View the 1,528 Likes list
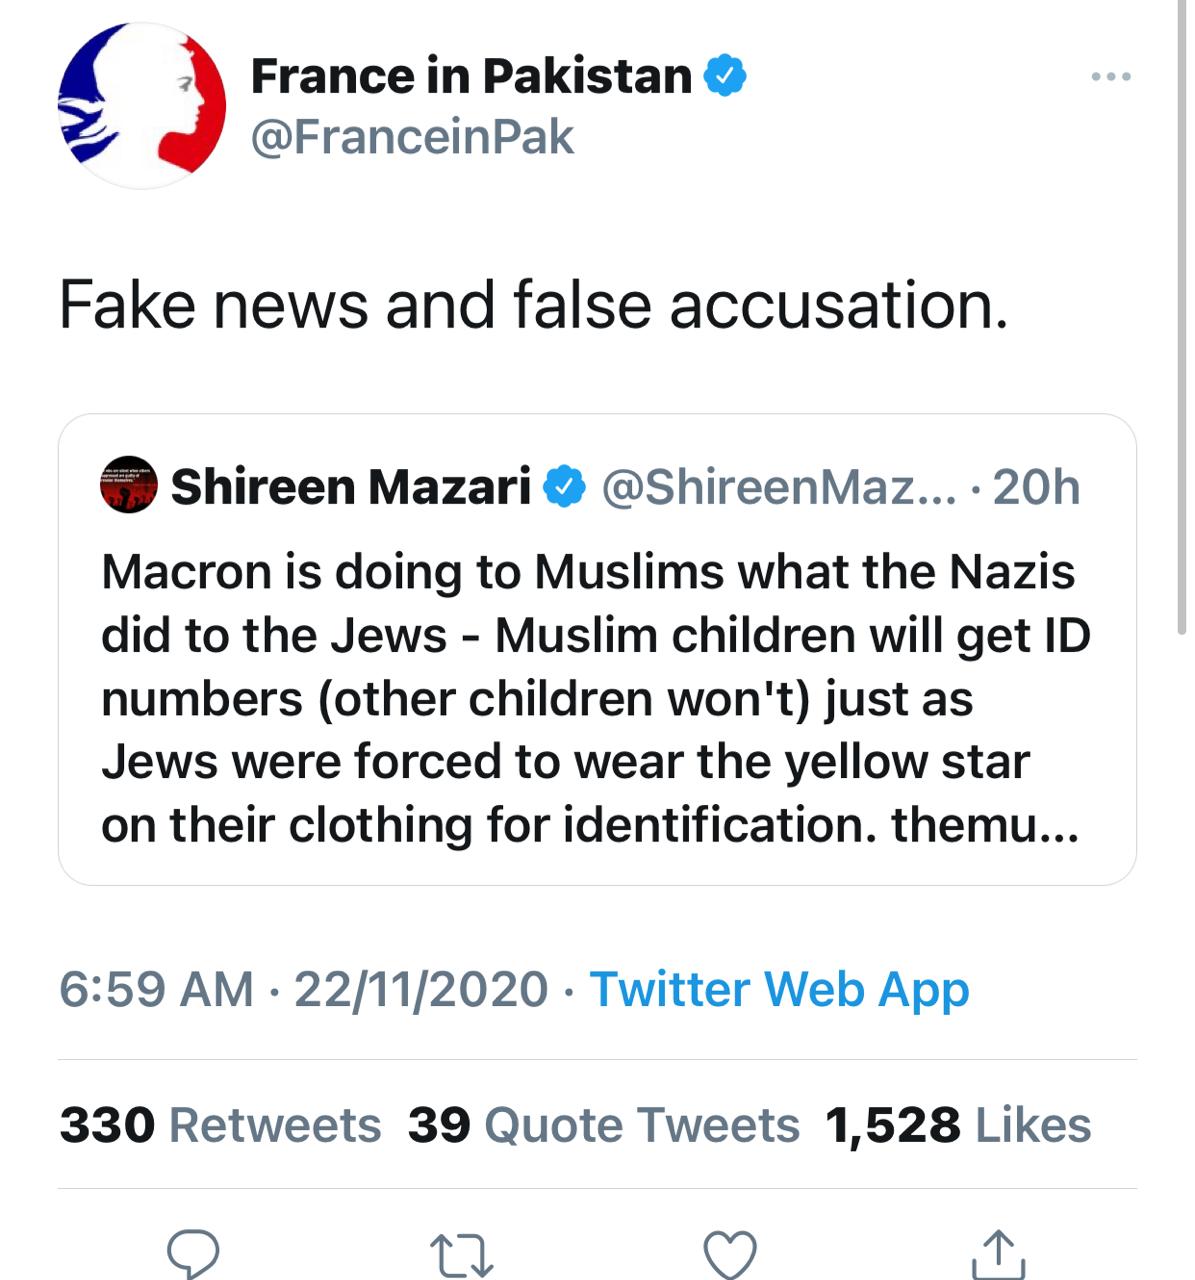1195x1280 pixels. 957,1125
